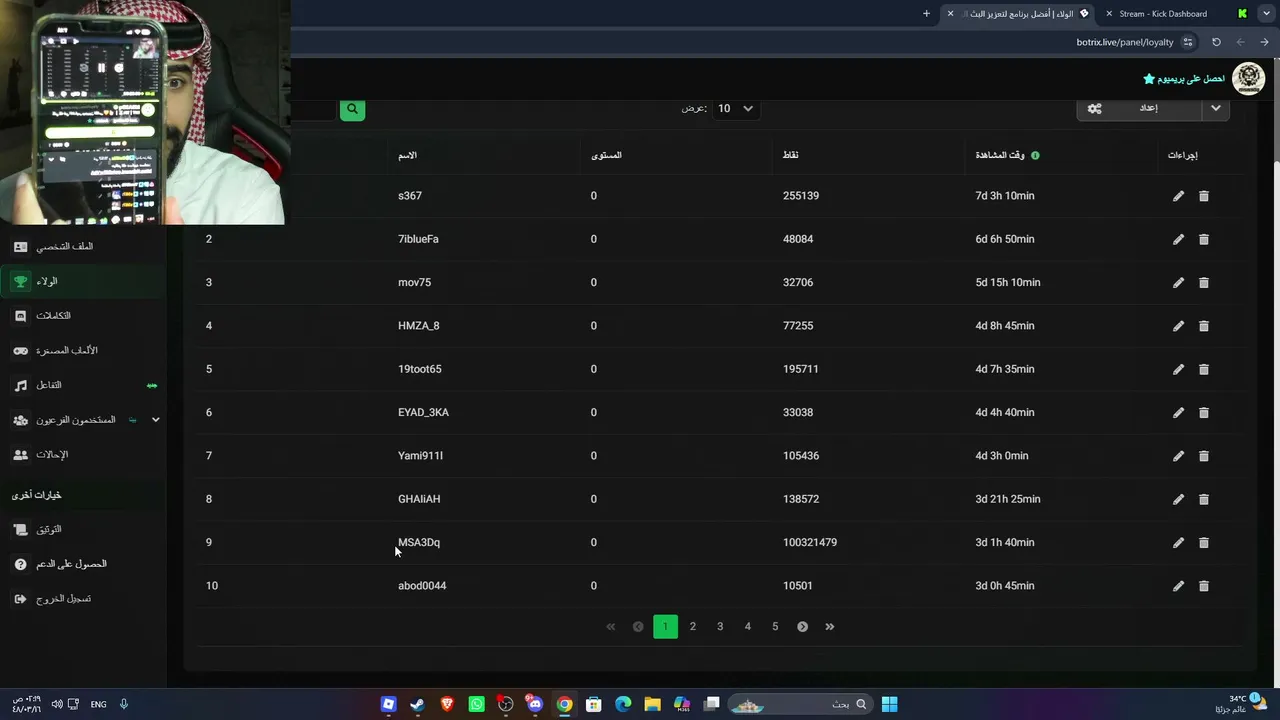1280x720 pixels.
Task: Delete the Yami911l entry
Action: [1204, 456]
